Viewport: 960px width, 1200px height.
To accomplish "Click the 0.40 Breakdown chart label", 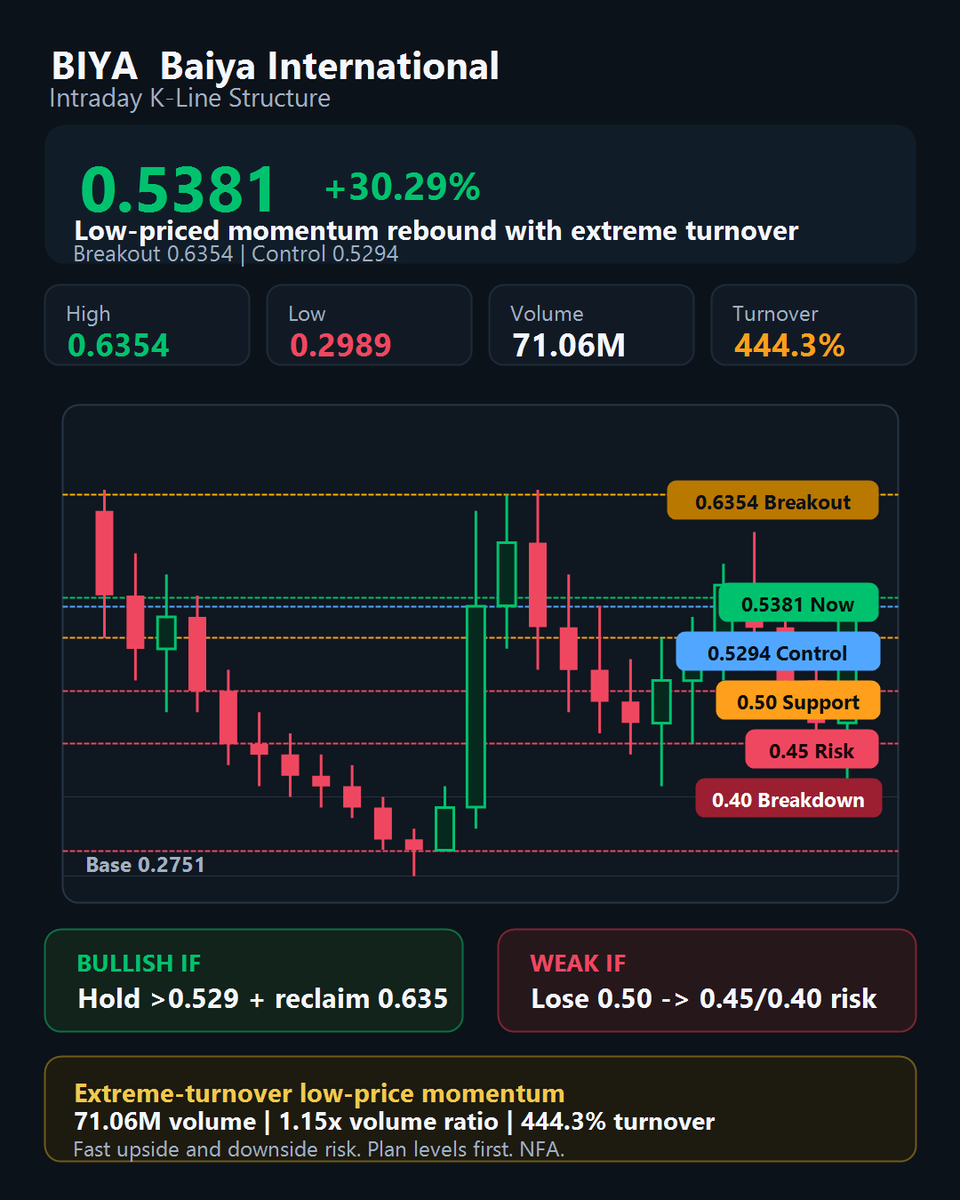I will click(788, 798).
